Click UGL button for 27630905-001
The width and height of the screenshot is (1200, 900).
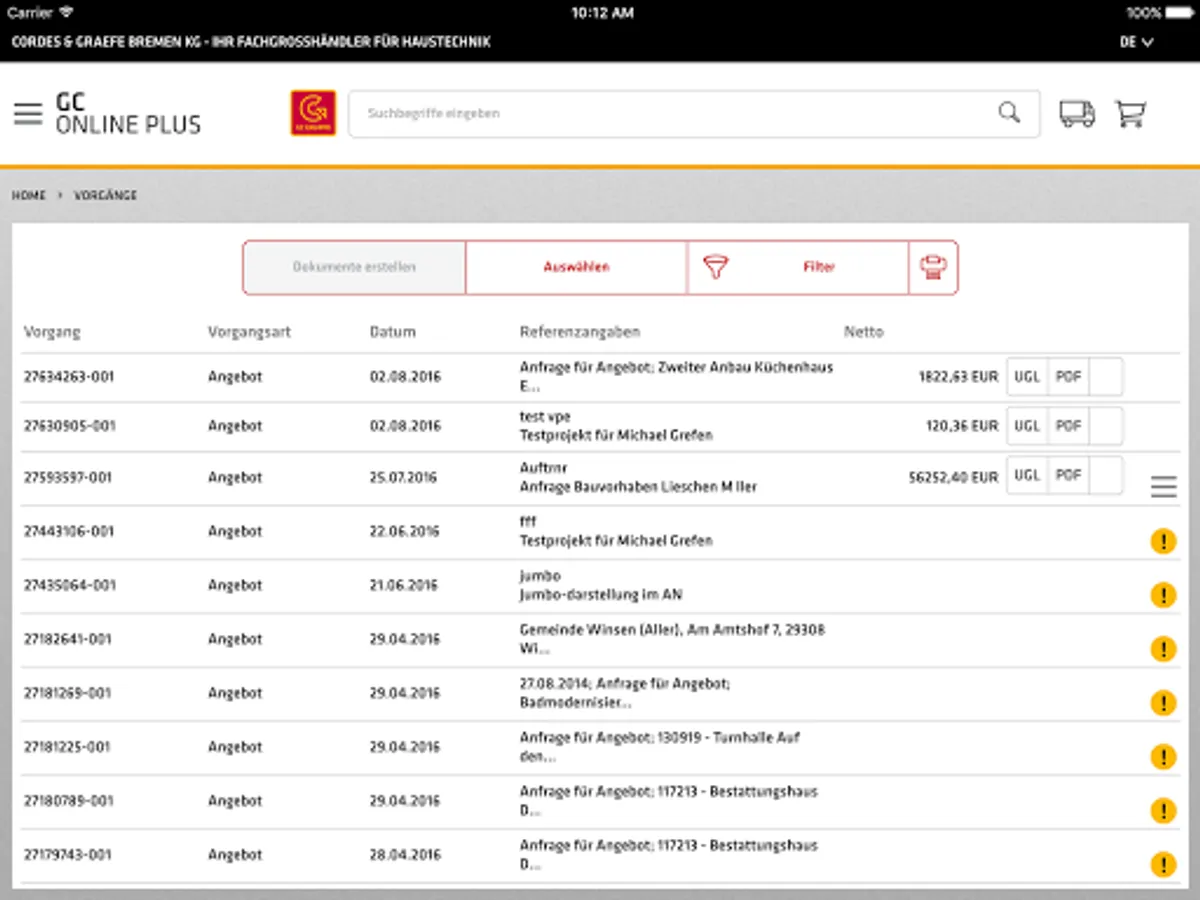(1027, 426)
